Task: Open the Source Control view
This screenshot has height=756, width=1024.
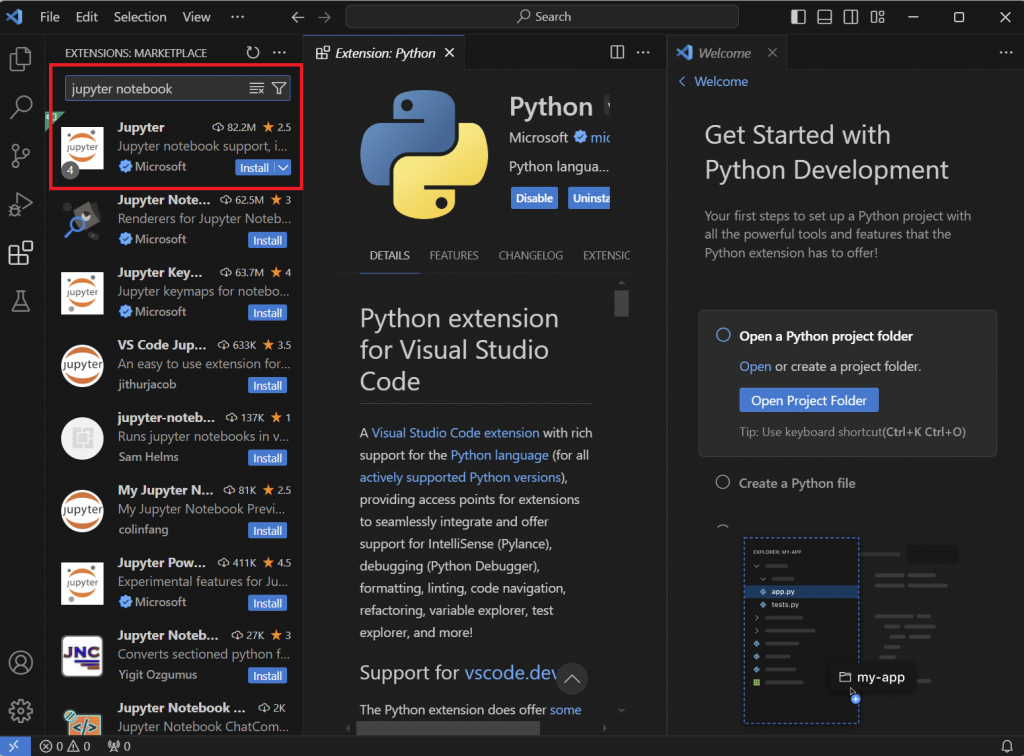Action: click(20, 156)
